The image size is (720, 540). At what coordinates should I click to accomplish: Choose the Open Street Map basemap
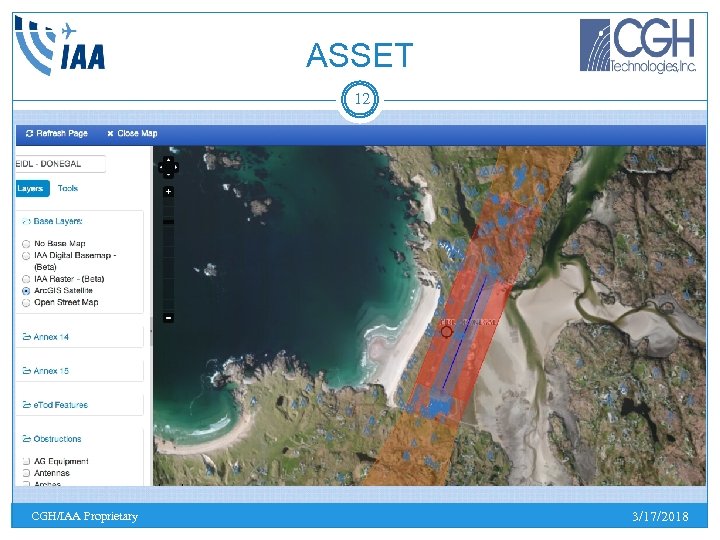point(26,303)
